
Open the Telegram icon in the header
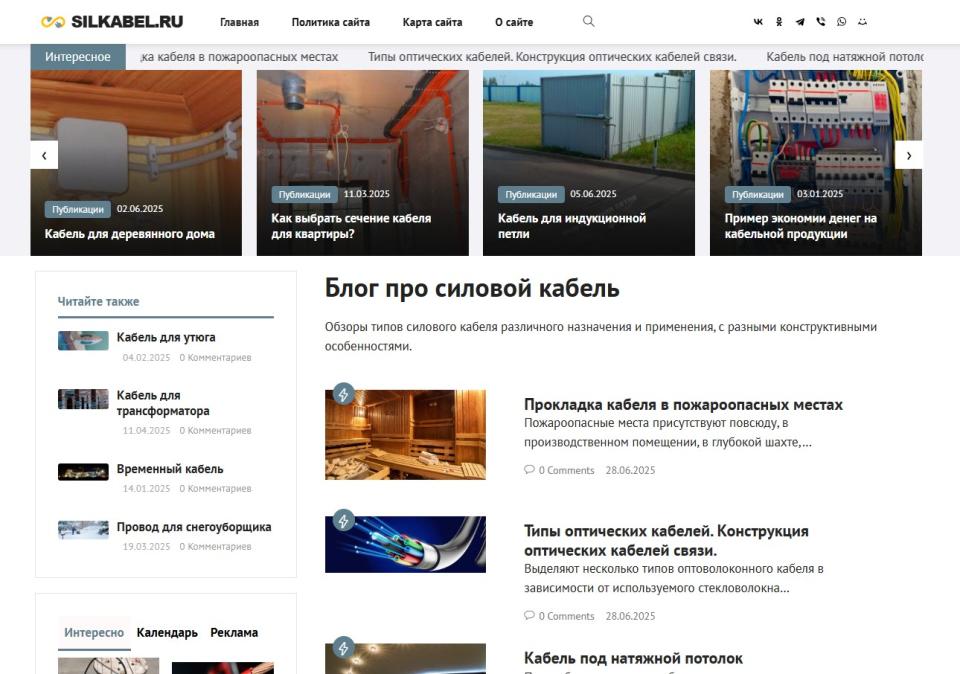(800, 20)
